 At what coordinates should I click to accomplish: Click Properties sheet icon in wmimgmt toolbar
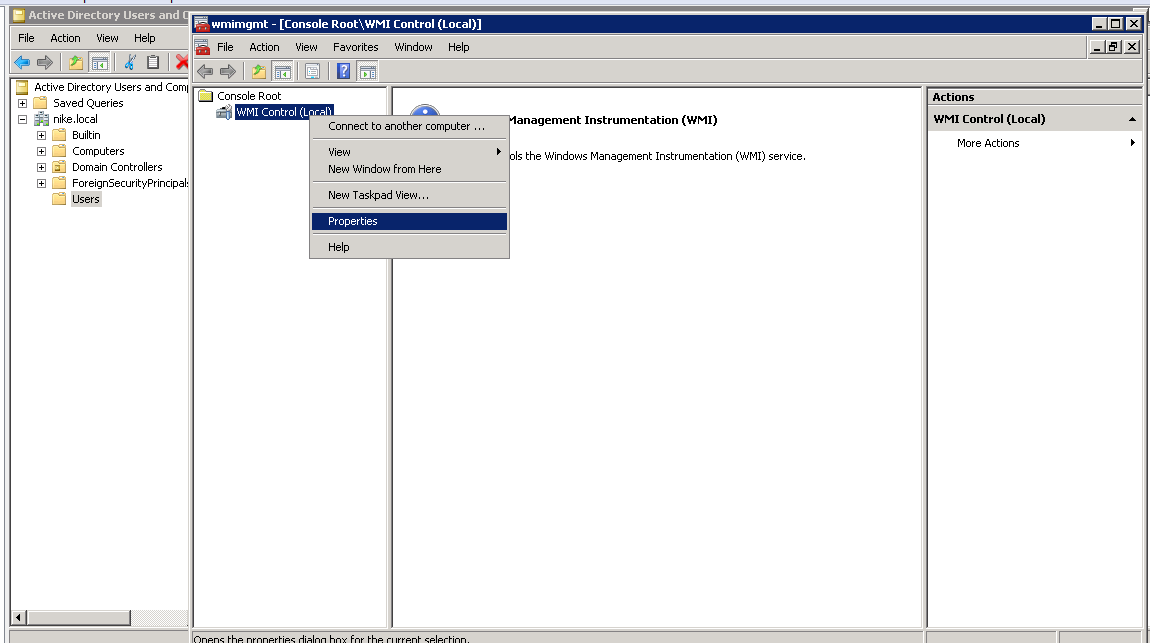312,72
